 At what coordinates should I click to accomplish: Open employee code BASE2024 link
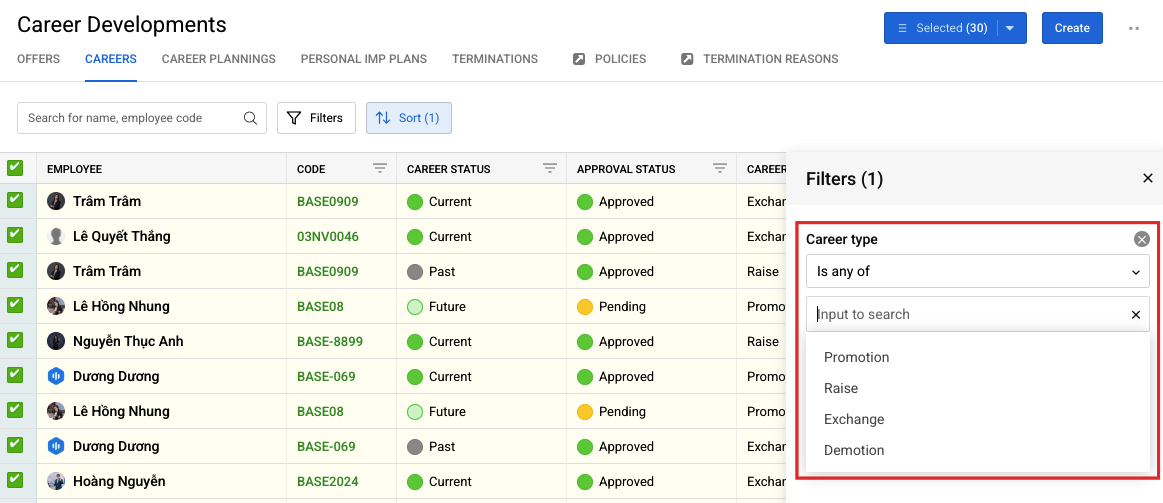pyautogui.click(x=328, y=481)
